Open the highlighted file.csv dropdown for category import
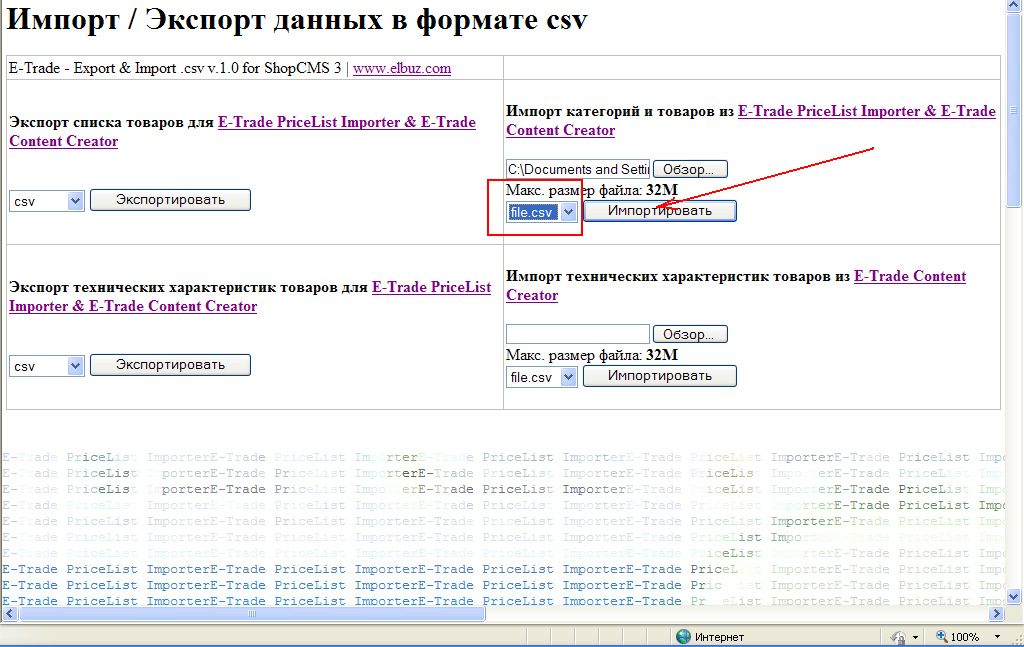The image size is (1024, 647). click(542, 212)
